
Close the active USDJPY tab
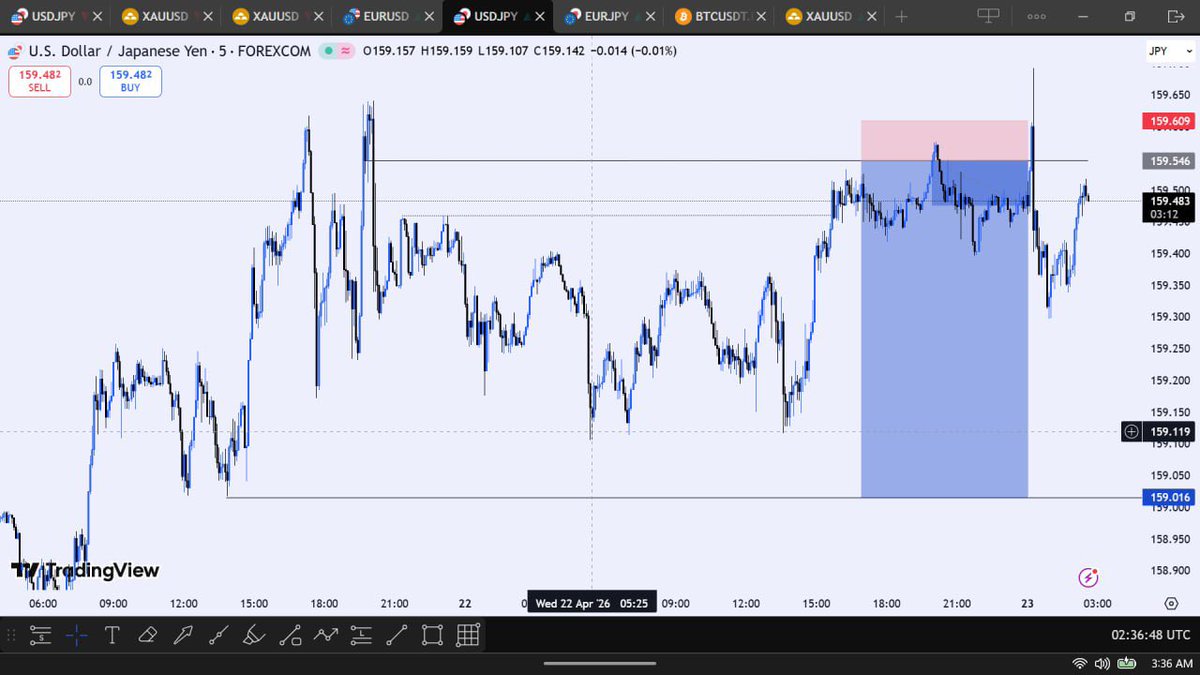click(538, 16)
